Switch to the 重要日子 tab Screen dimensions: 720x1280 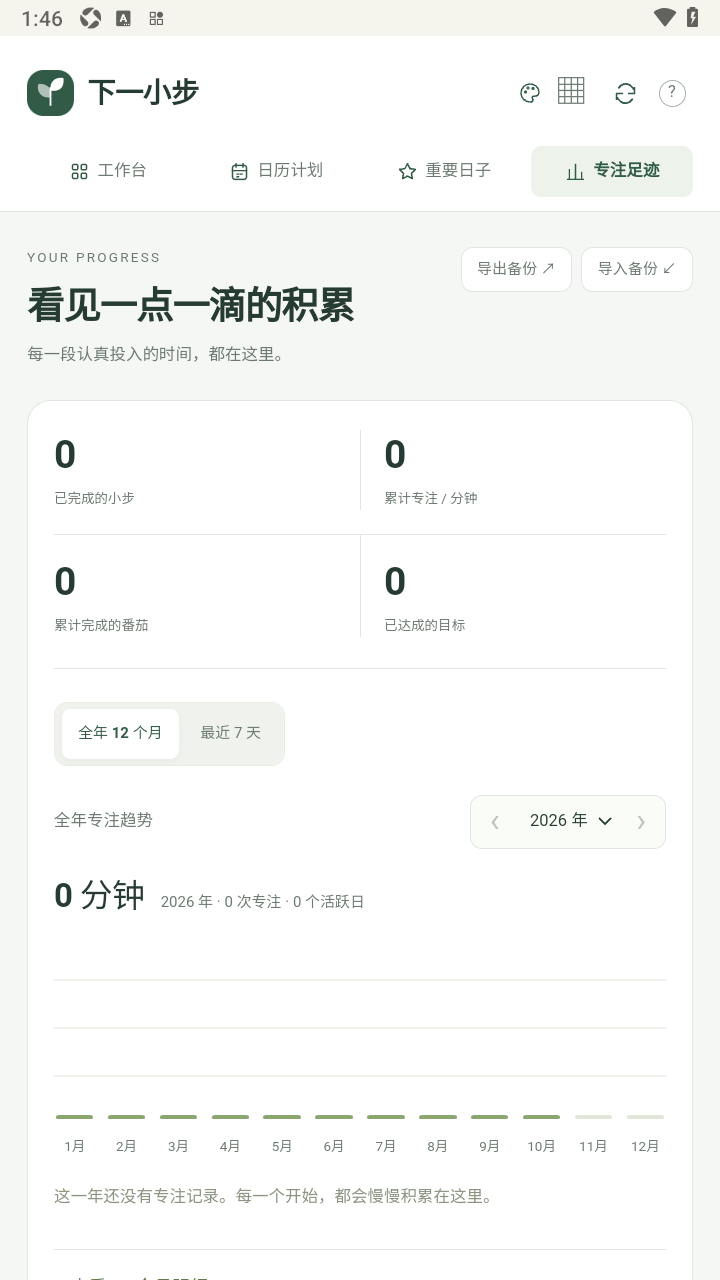click(x=444, y=171)
